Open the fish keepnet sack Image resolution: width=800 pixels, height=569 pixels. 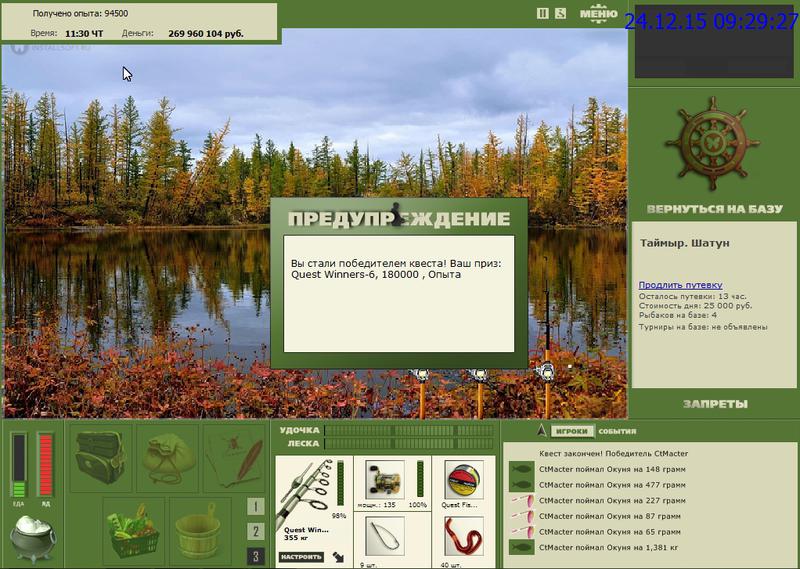point(168,458)
